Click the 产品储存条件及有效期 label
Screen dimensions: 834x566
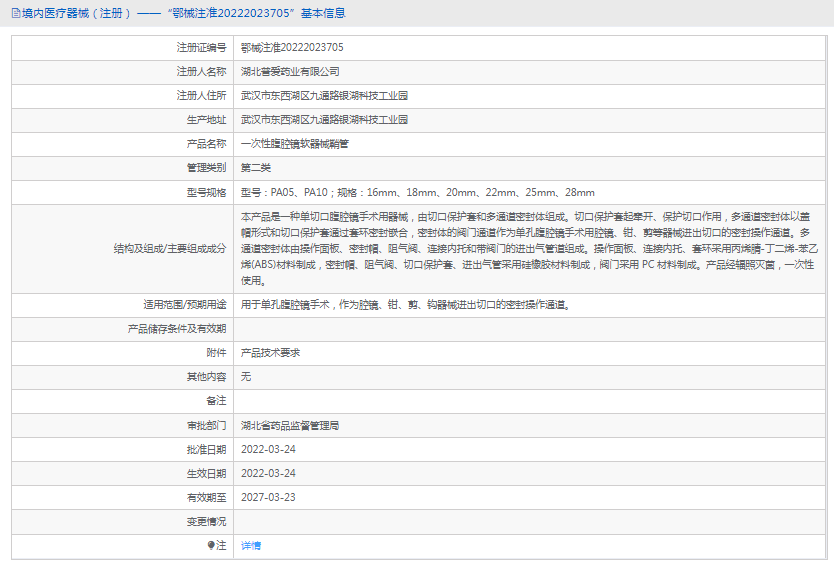pos(177,329)
